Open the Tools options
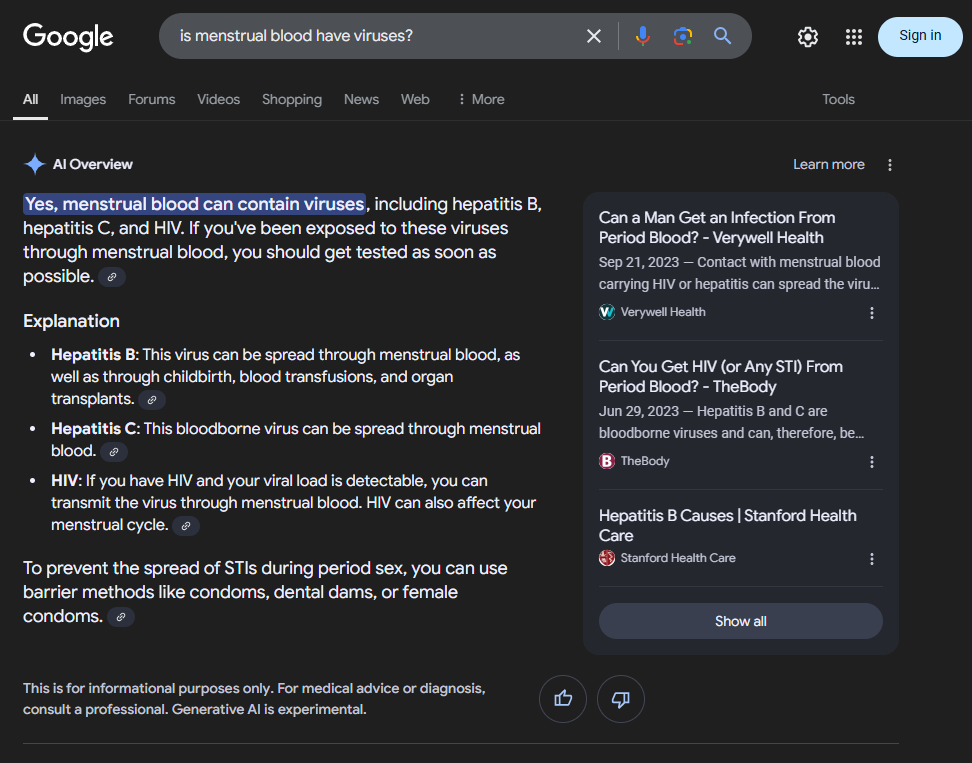The width and height of the screenshot is (972, 763). [x=838, y=99]
